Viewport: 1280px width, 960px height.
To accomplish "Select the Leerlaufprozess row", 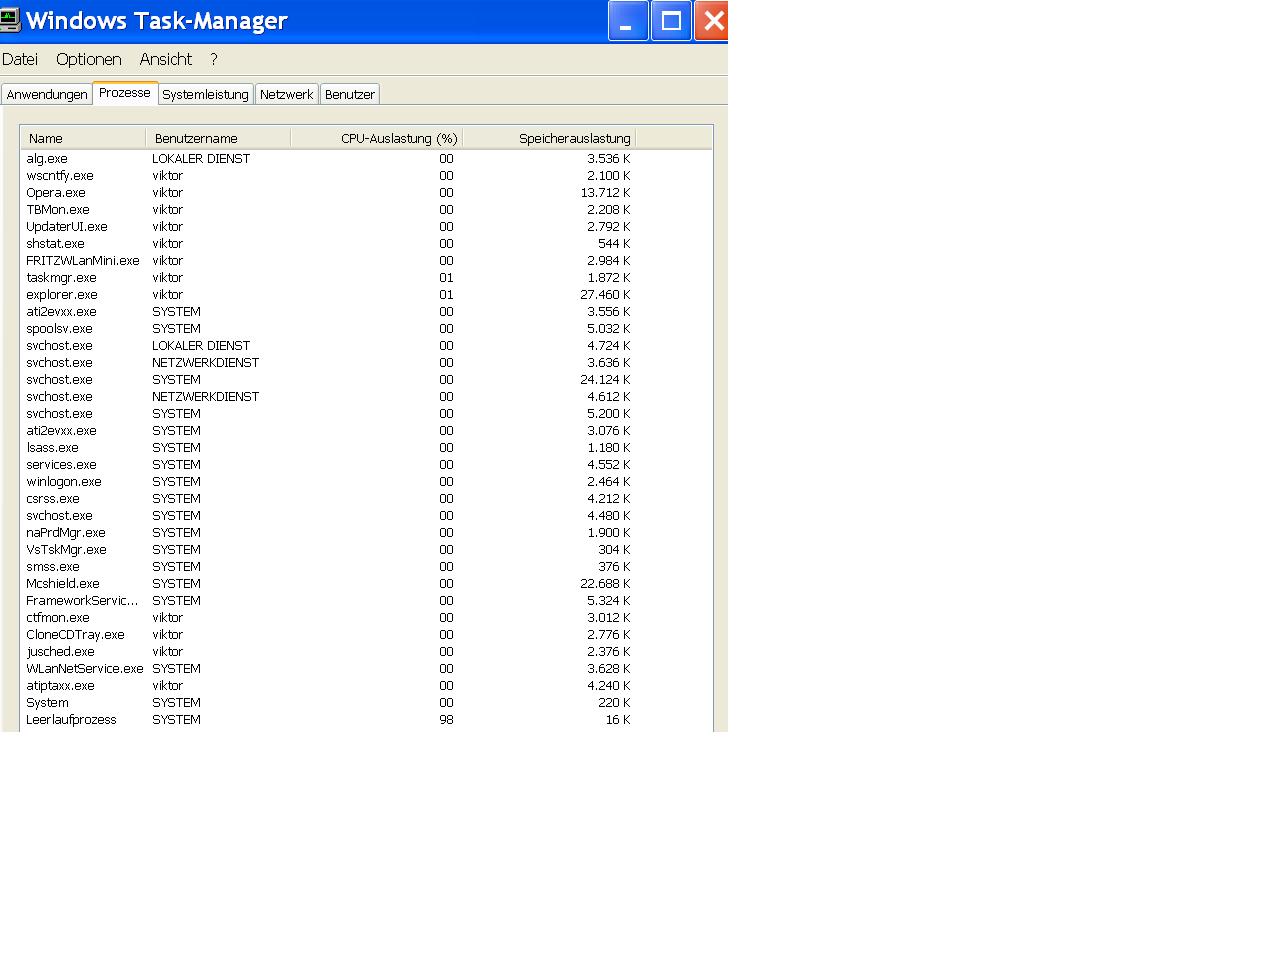I will pyautogui.click(x=366, y=720).
